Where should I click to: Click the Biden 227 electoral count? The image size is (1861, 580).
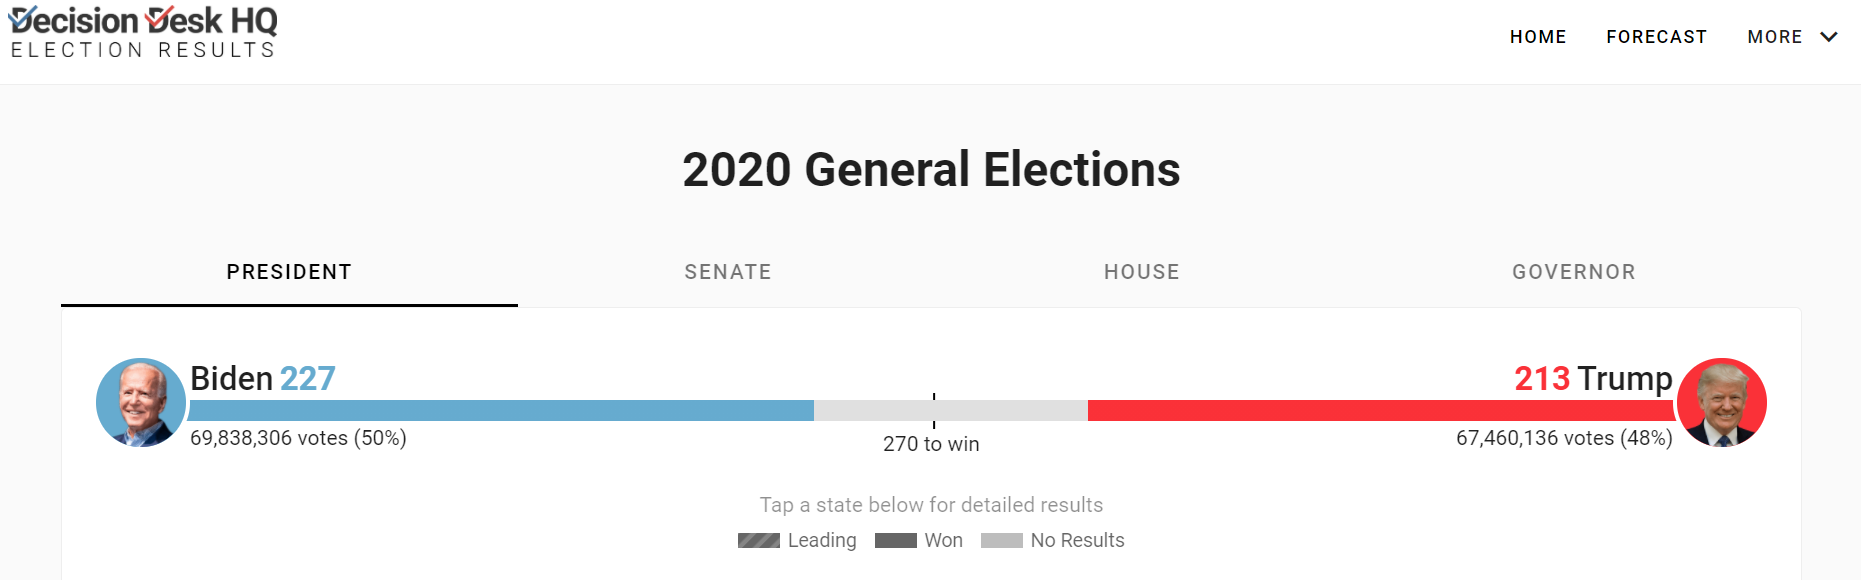[263, 378]
